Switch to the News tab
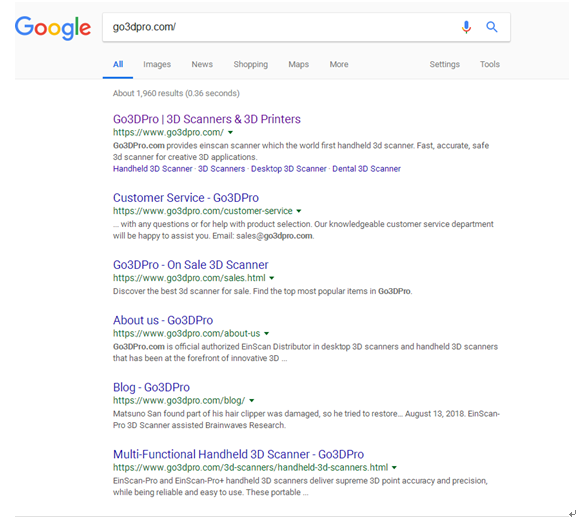579x520 pixels. point(202,64)
